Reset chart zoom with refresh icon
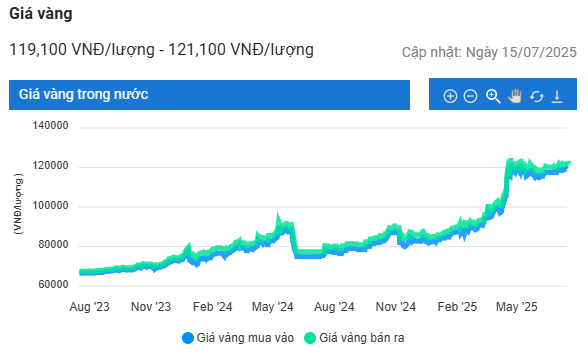The image size is (588, 361). coord(537,96)
